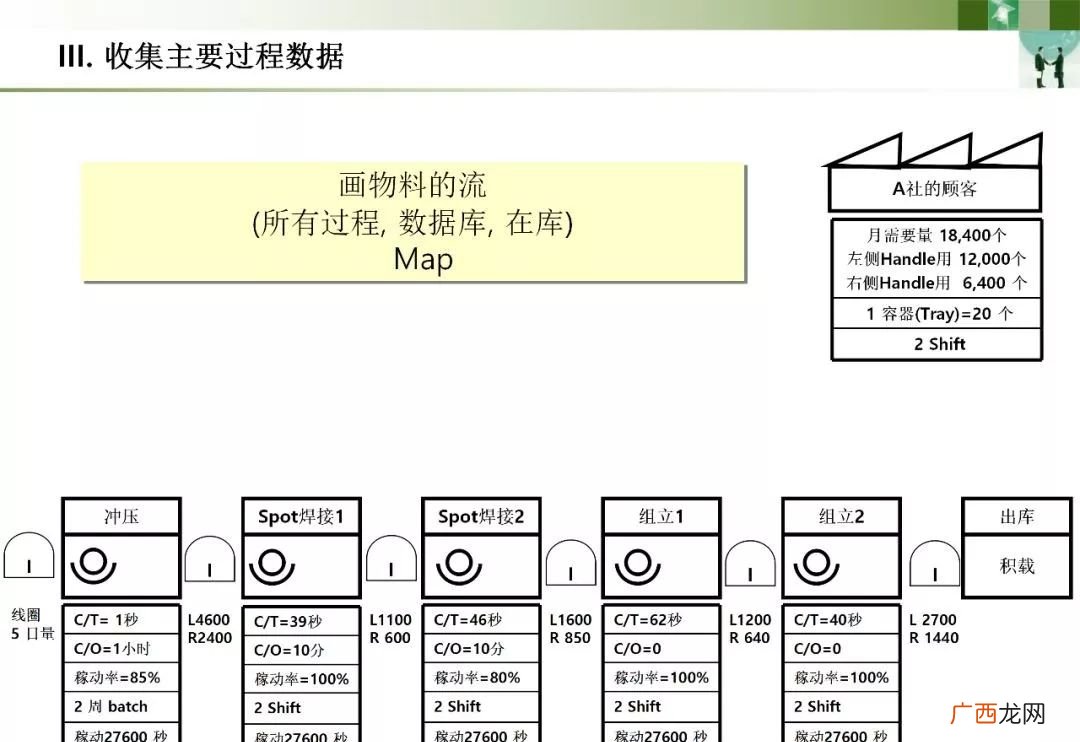Click the slide heading III. 收集主要过程数据
The width and height of the screenshot is (1080, 742).
[200, 56]
